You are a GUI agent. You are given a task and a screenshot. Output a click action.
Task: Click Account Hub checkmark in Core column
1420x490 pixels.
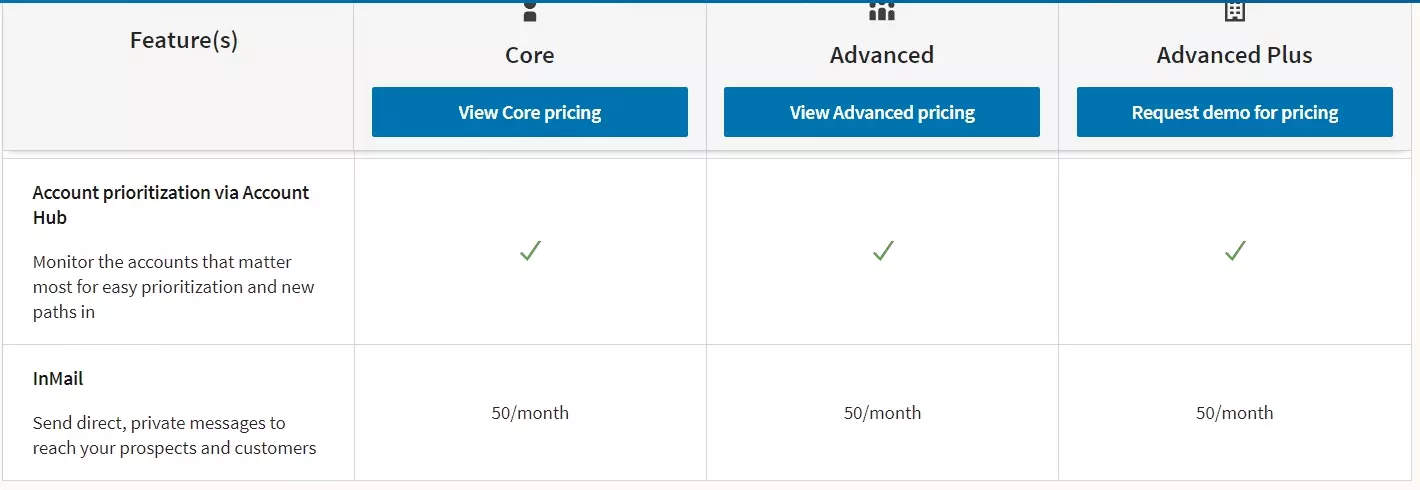click(x=530, y=251)
